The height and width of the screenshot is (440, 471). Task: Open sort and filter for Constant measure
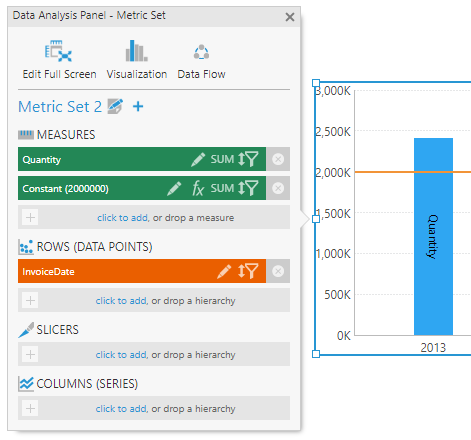[248, 188]
